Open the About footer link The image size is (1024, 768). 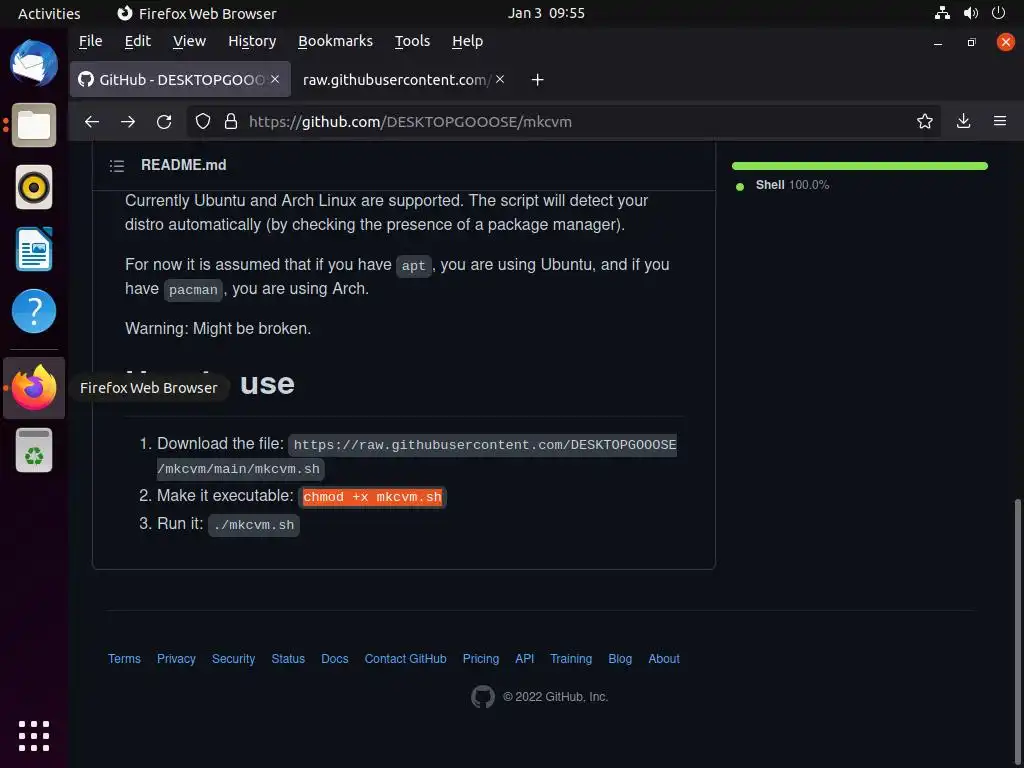click(664, 659)
